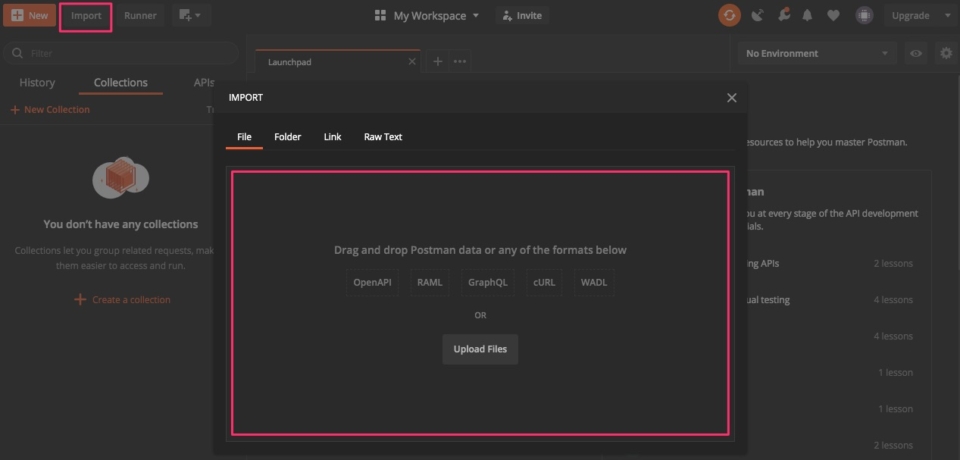Image resolution: width=960 pixels, height=460 pixels.
Task: Open the Runner
Action: (140, 15)
